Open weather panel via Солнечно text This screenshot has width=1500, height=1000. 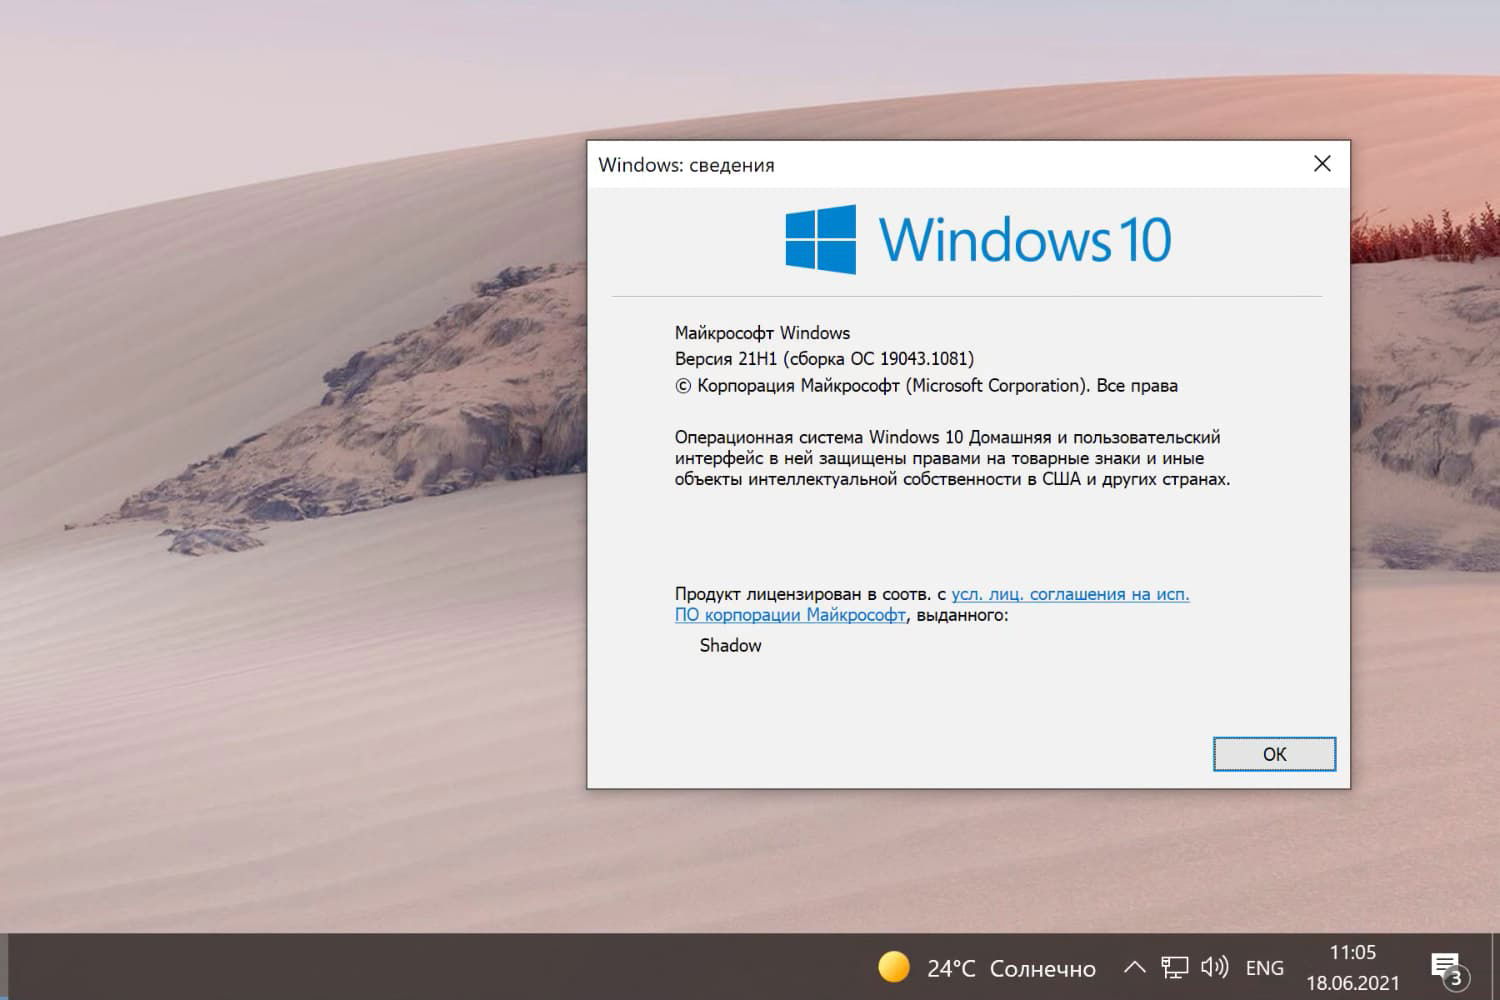1042,967
